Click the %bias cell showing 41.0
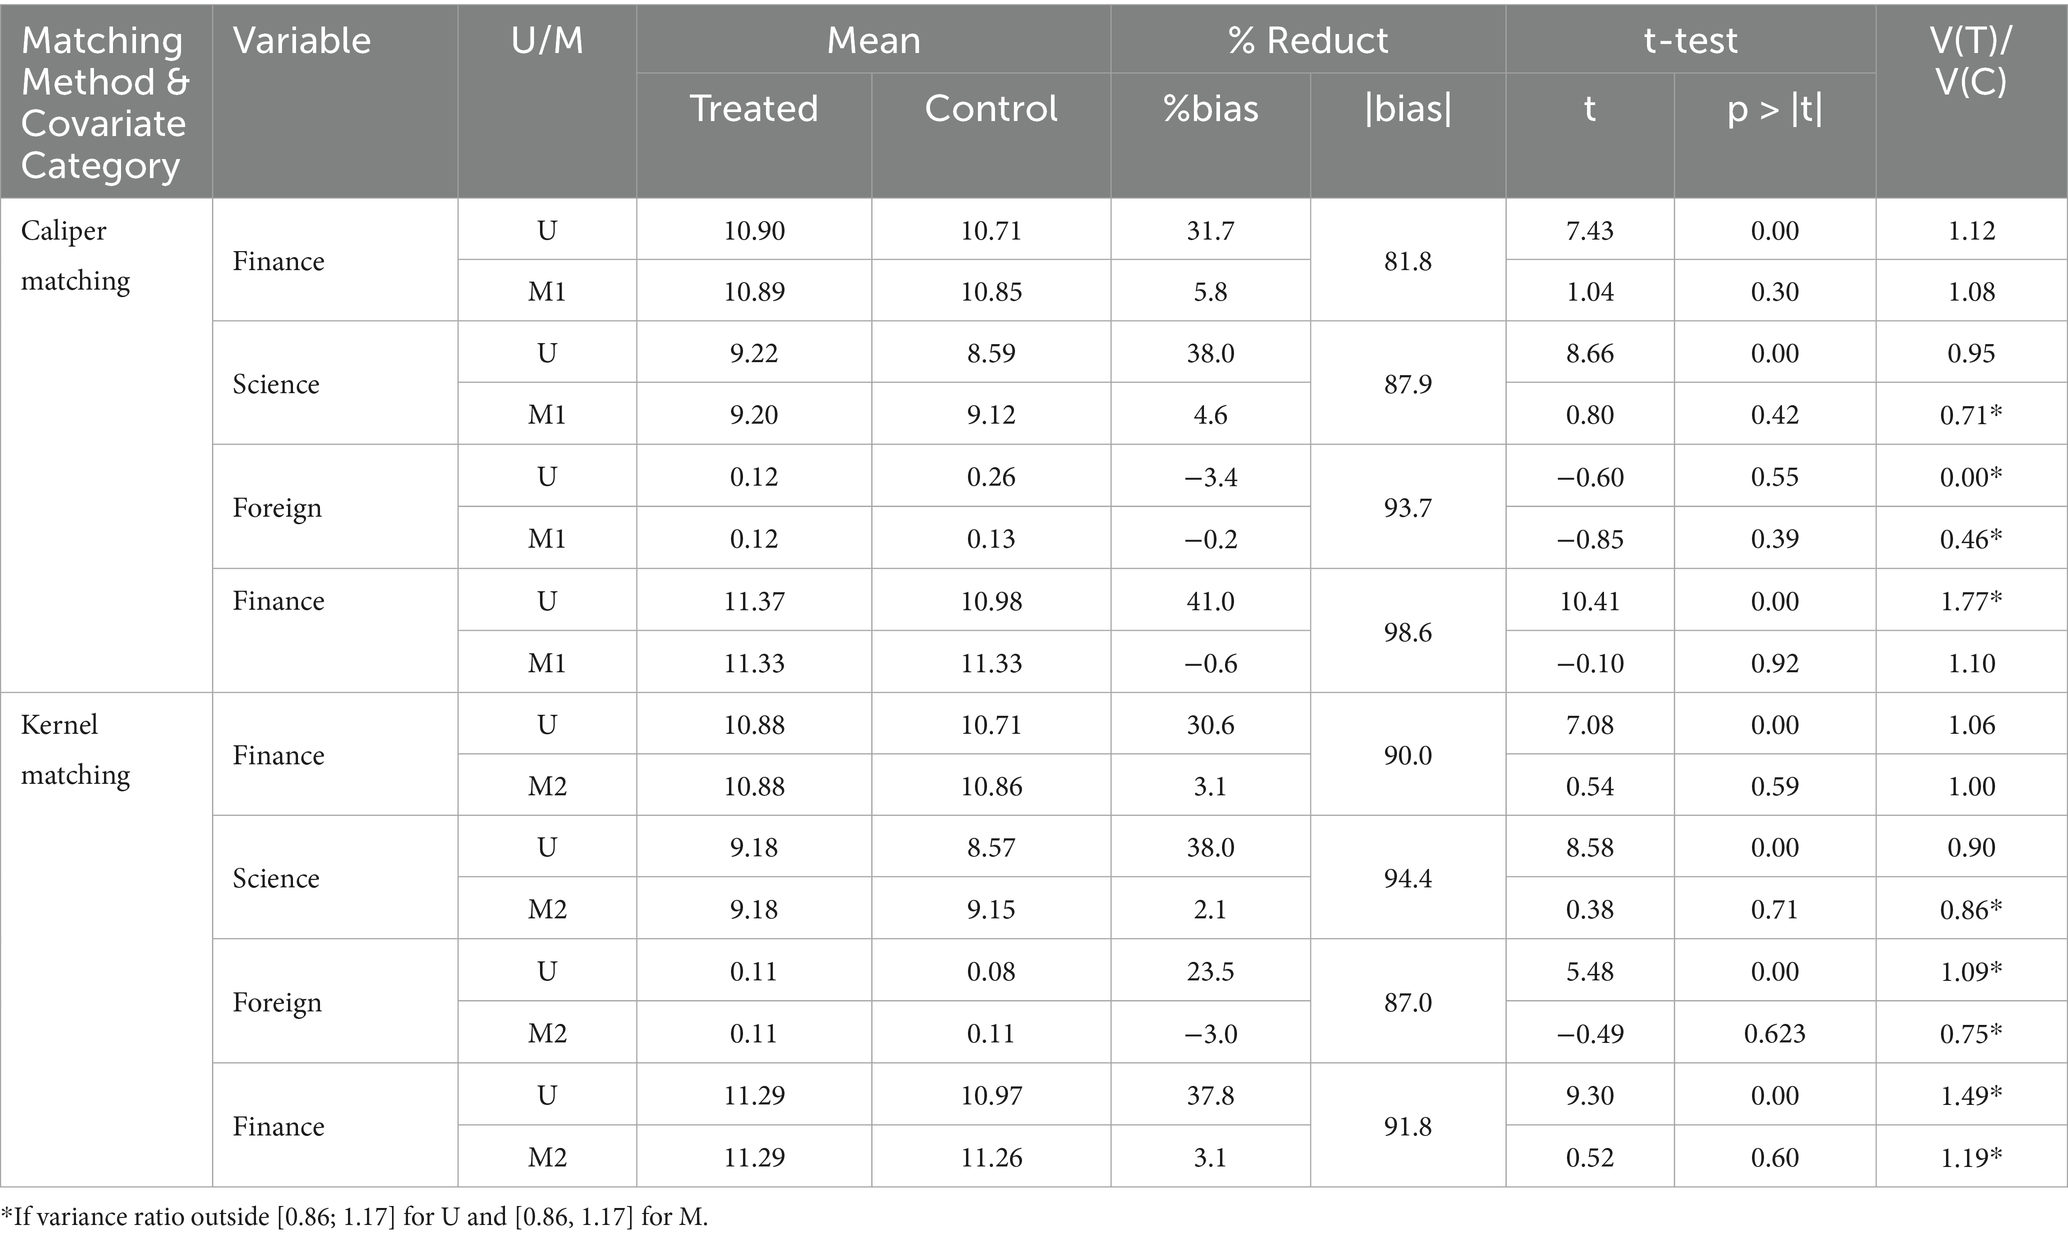 coord(1210,601)
